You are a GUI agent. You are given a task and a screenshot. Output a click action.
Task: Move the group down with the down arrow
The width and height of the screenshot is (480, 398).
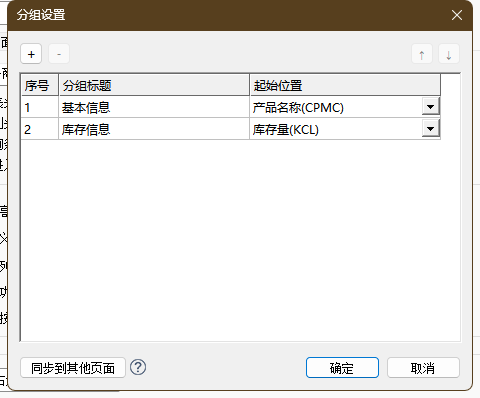pyautogui.click(x=449, y=54)
